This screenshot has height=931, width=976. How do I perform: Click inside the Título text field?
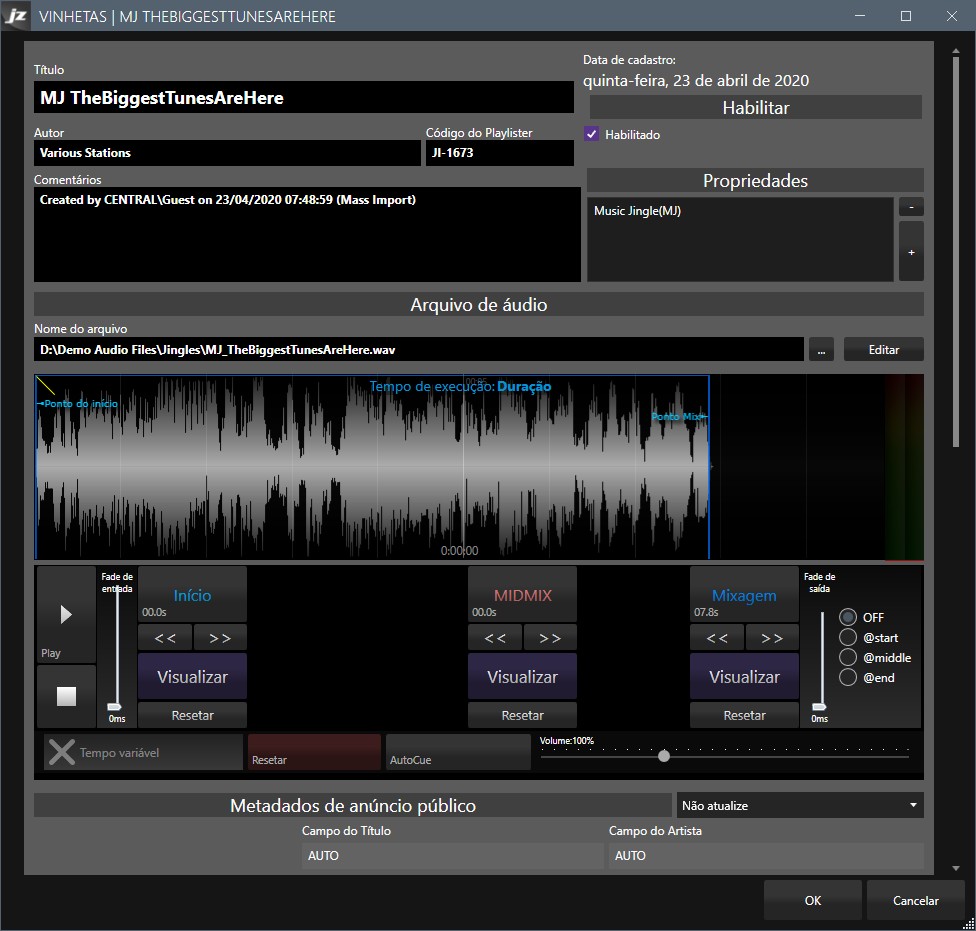pos(300,97)
